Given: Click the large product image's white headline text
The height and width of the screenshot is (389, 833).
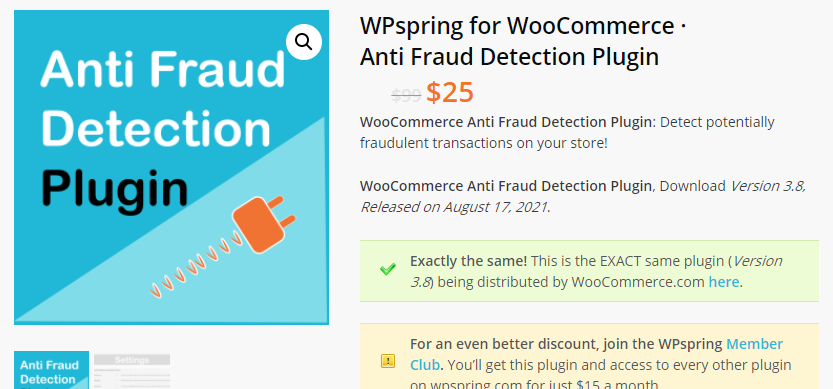Looking at the screenshot, I should [163, 98].
